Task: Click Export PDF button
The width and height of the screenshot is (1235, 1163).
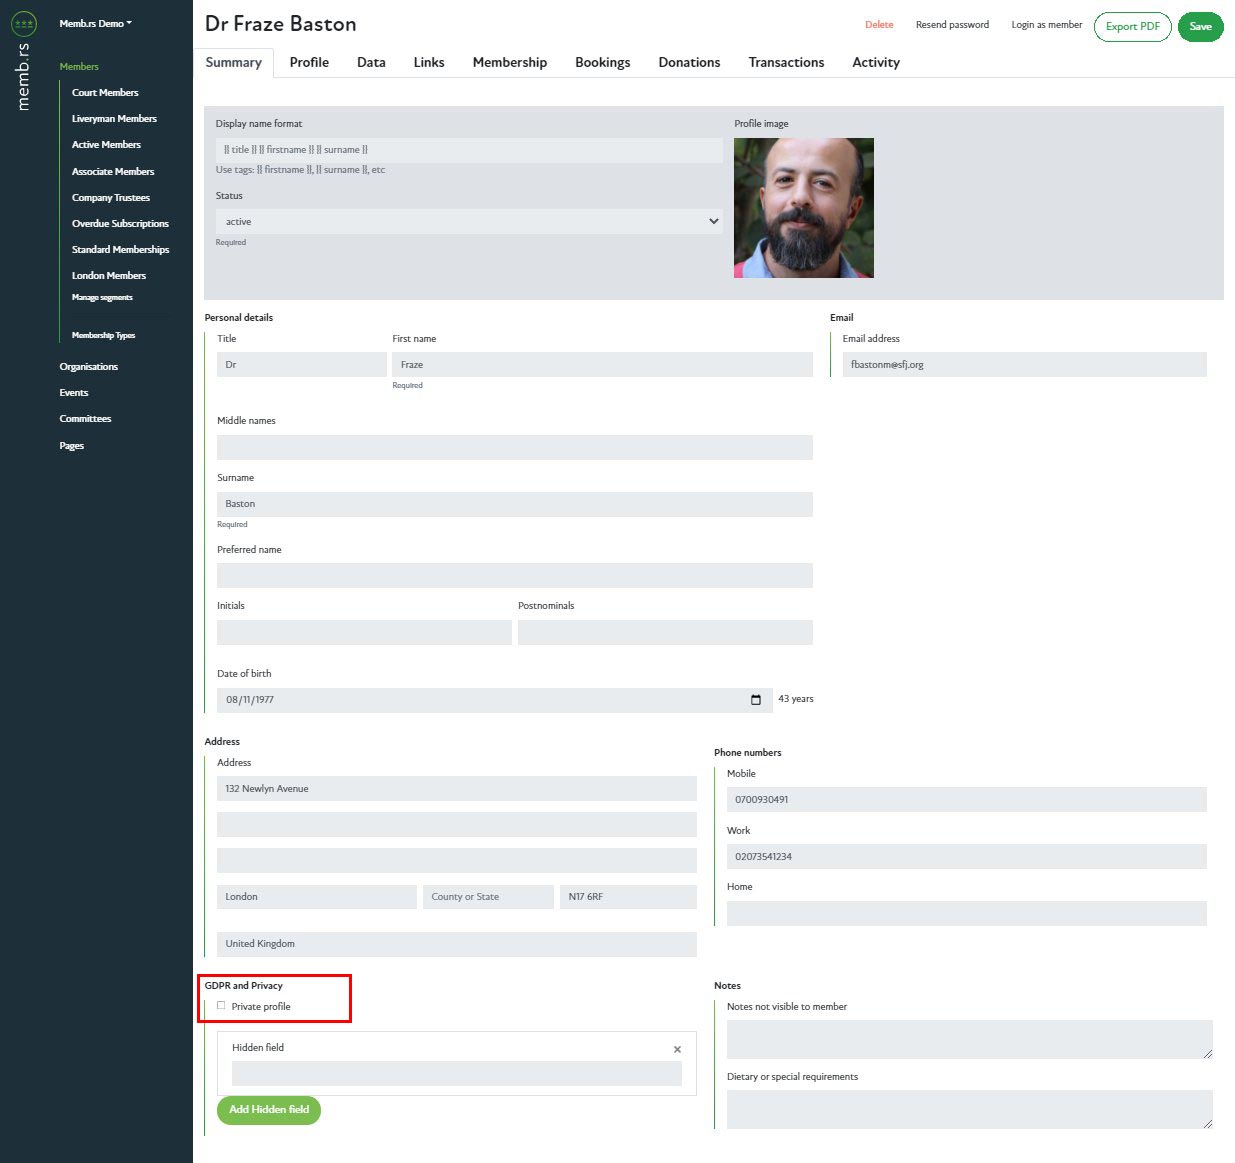Action: click(1132, 26)
